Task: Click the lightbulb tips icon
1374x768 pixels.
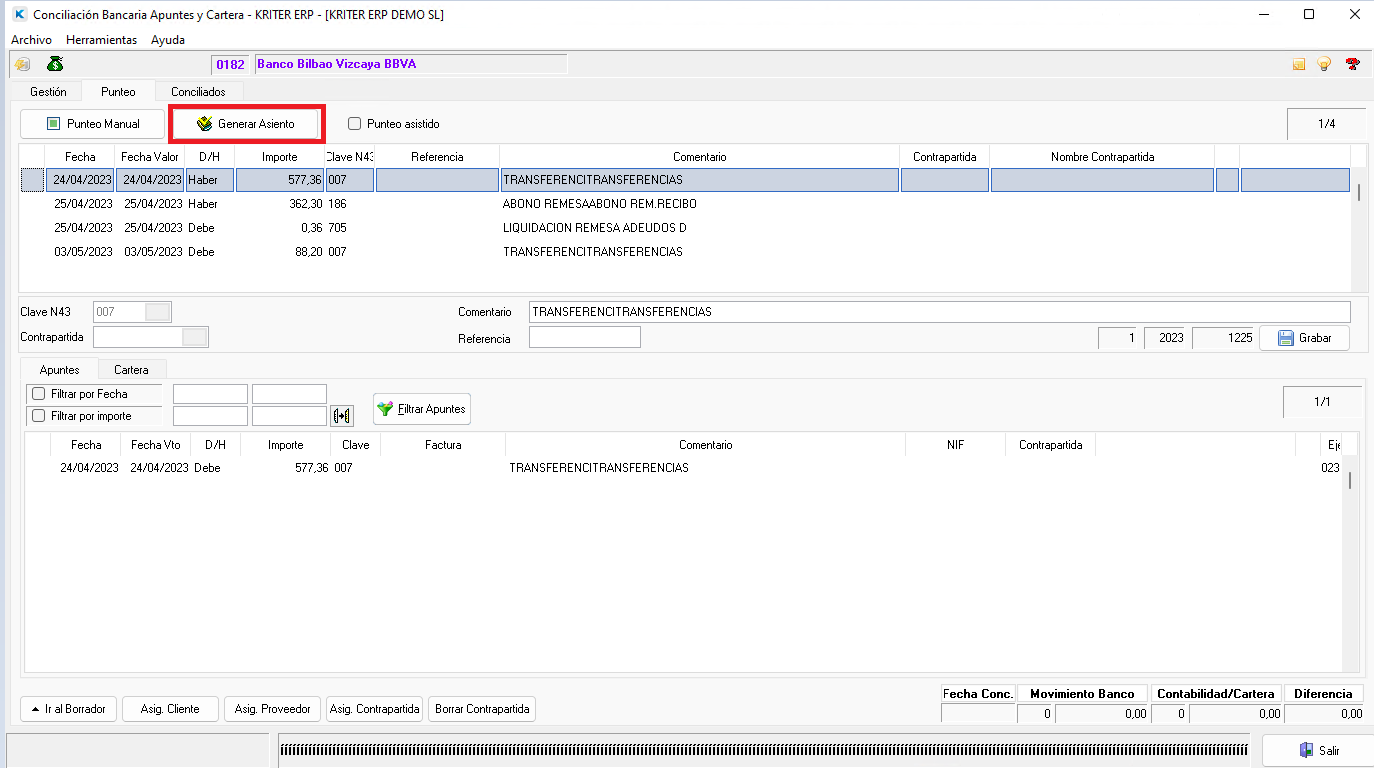Action: 1324,64
